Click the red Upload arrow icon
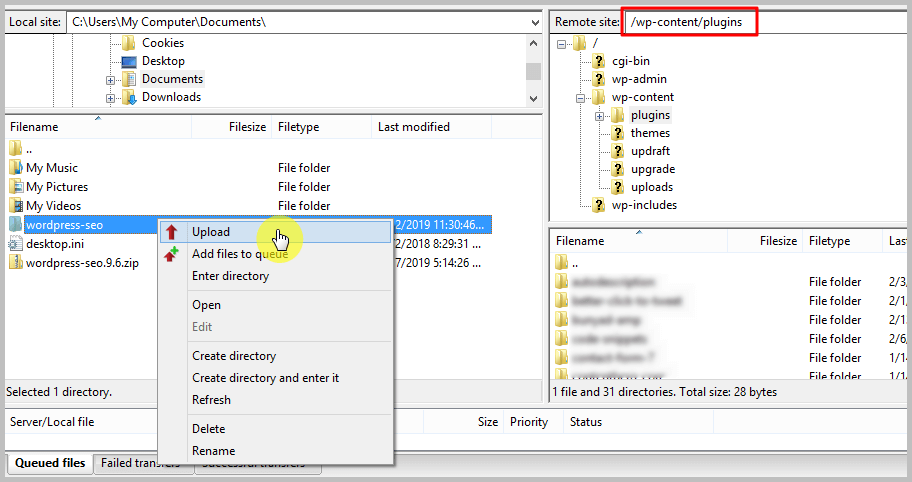The height and width of the screenshot is (482, 912). click(x=171, y=232)
